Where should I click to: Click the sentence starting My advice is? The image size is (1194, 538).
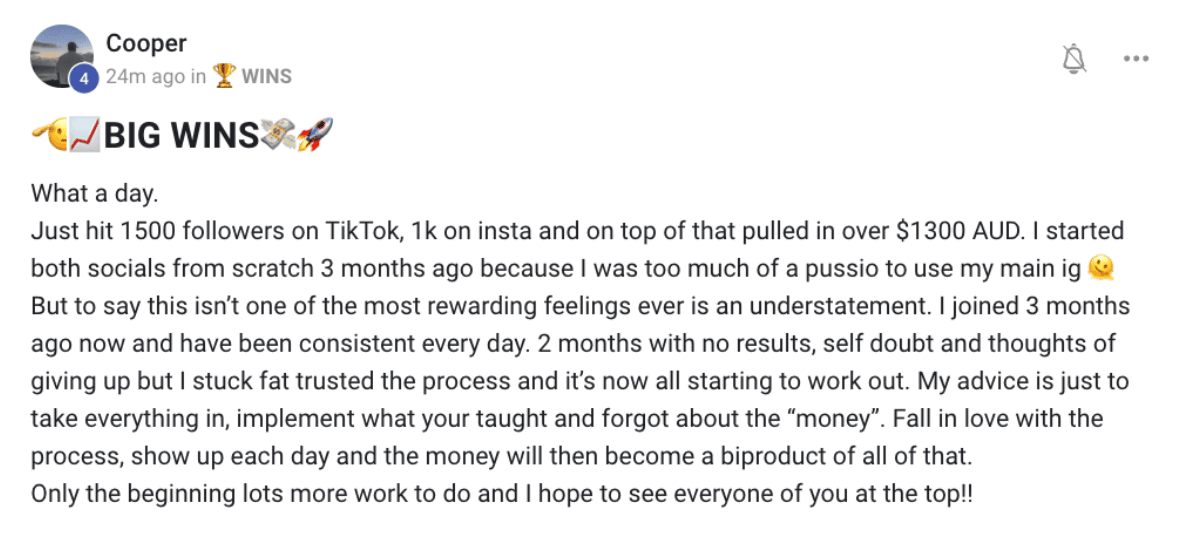point(578,400)
